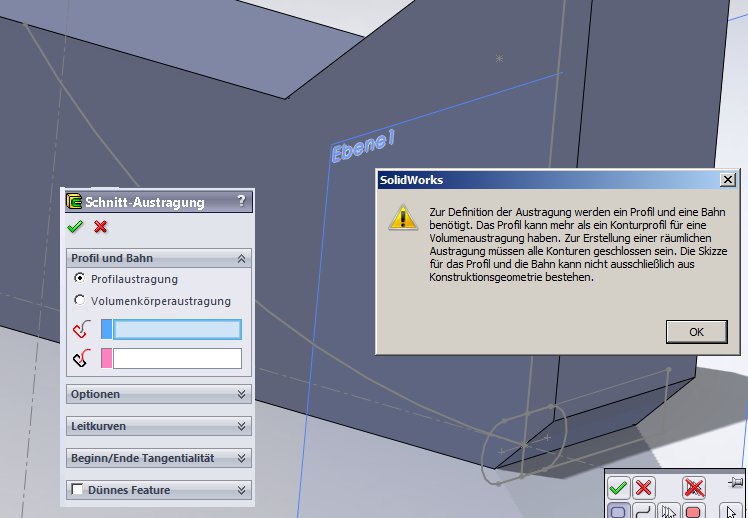748x518 pixels.
Task: Select the open loop curve selection tool
Action: (644, 511)
